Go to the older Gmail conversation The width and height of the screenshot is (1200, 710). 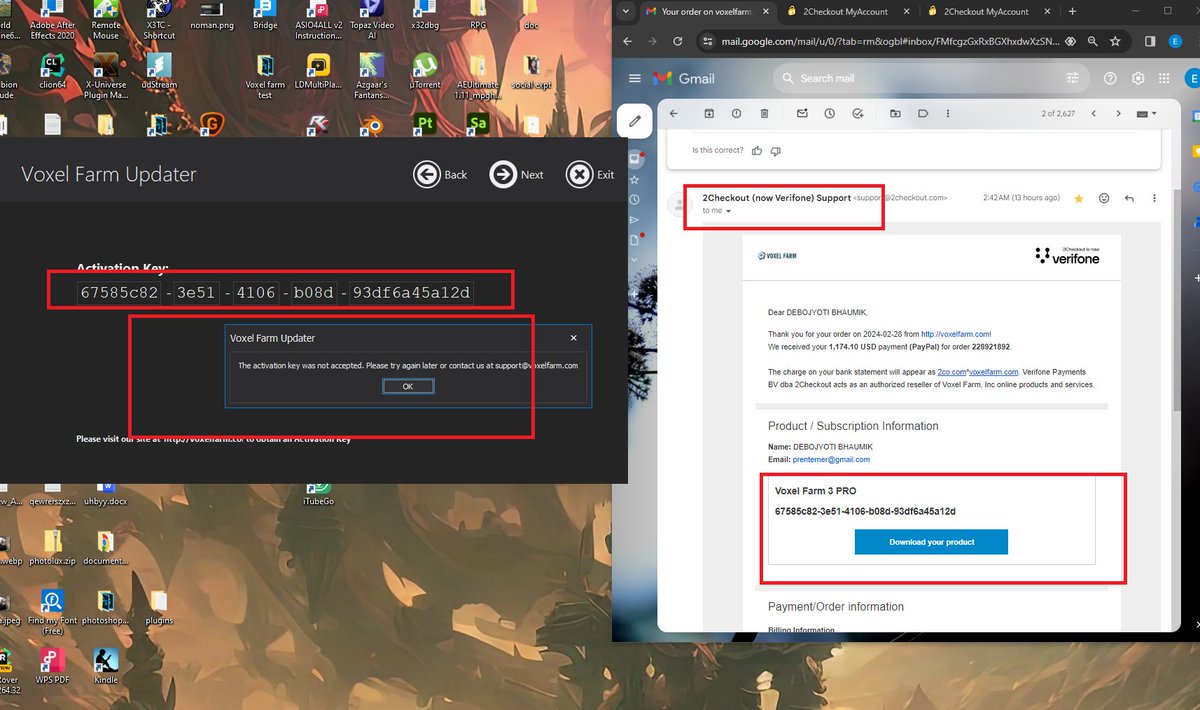point(1118,114)
